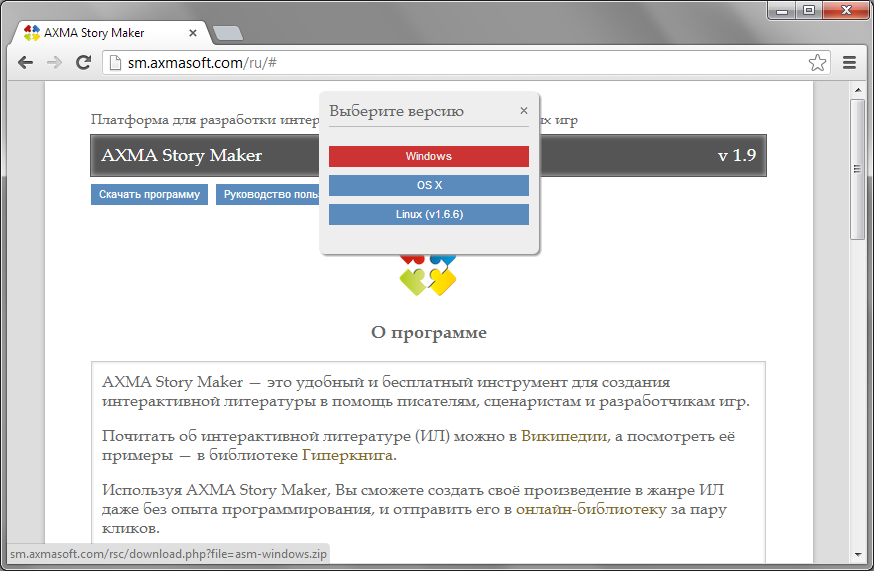Select the AXMA Story Maker tab
The image size is (874, 571).
tap(111, 33)
